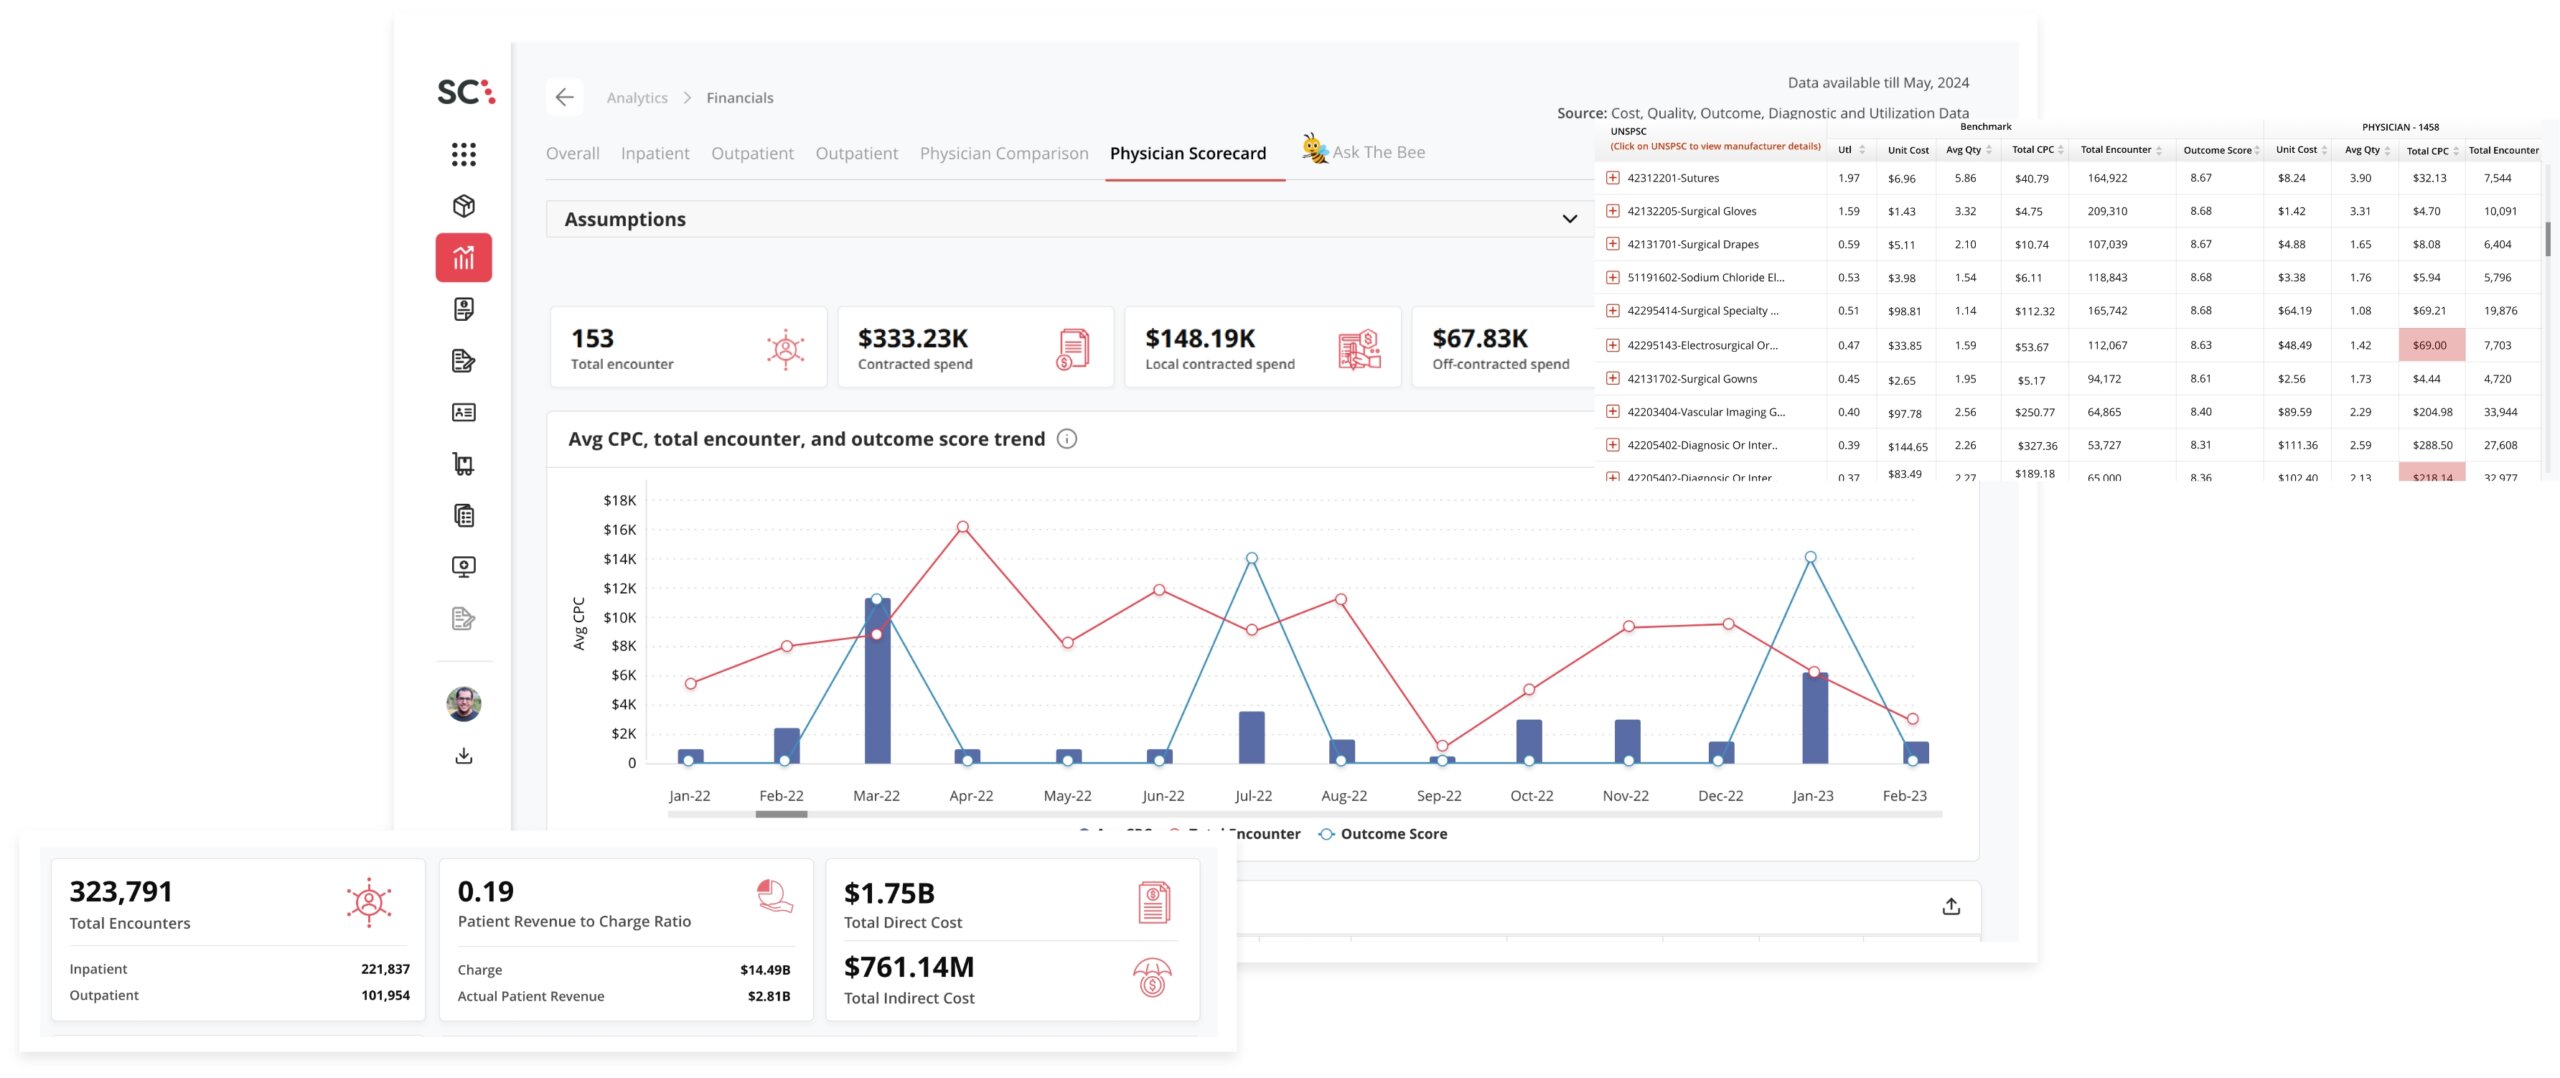Click the Actual Patient Revenue $2.81B value

tap(769, 996)
